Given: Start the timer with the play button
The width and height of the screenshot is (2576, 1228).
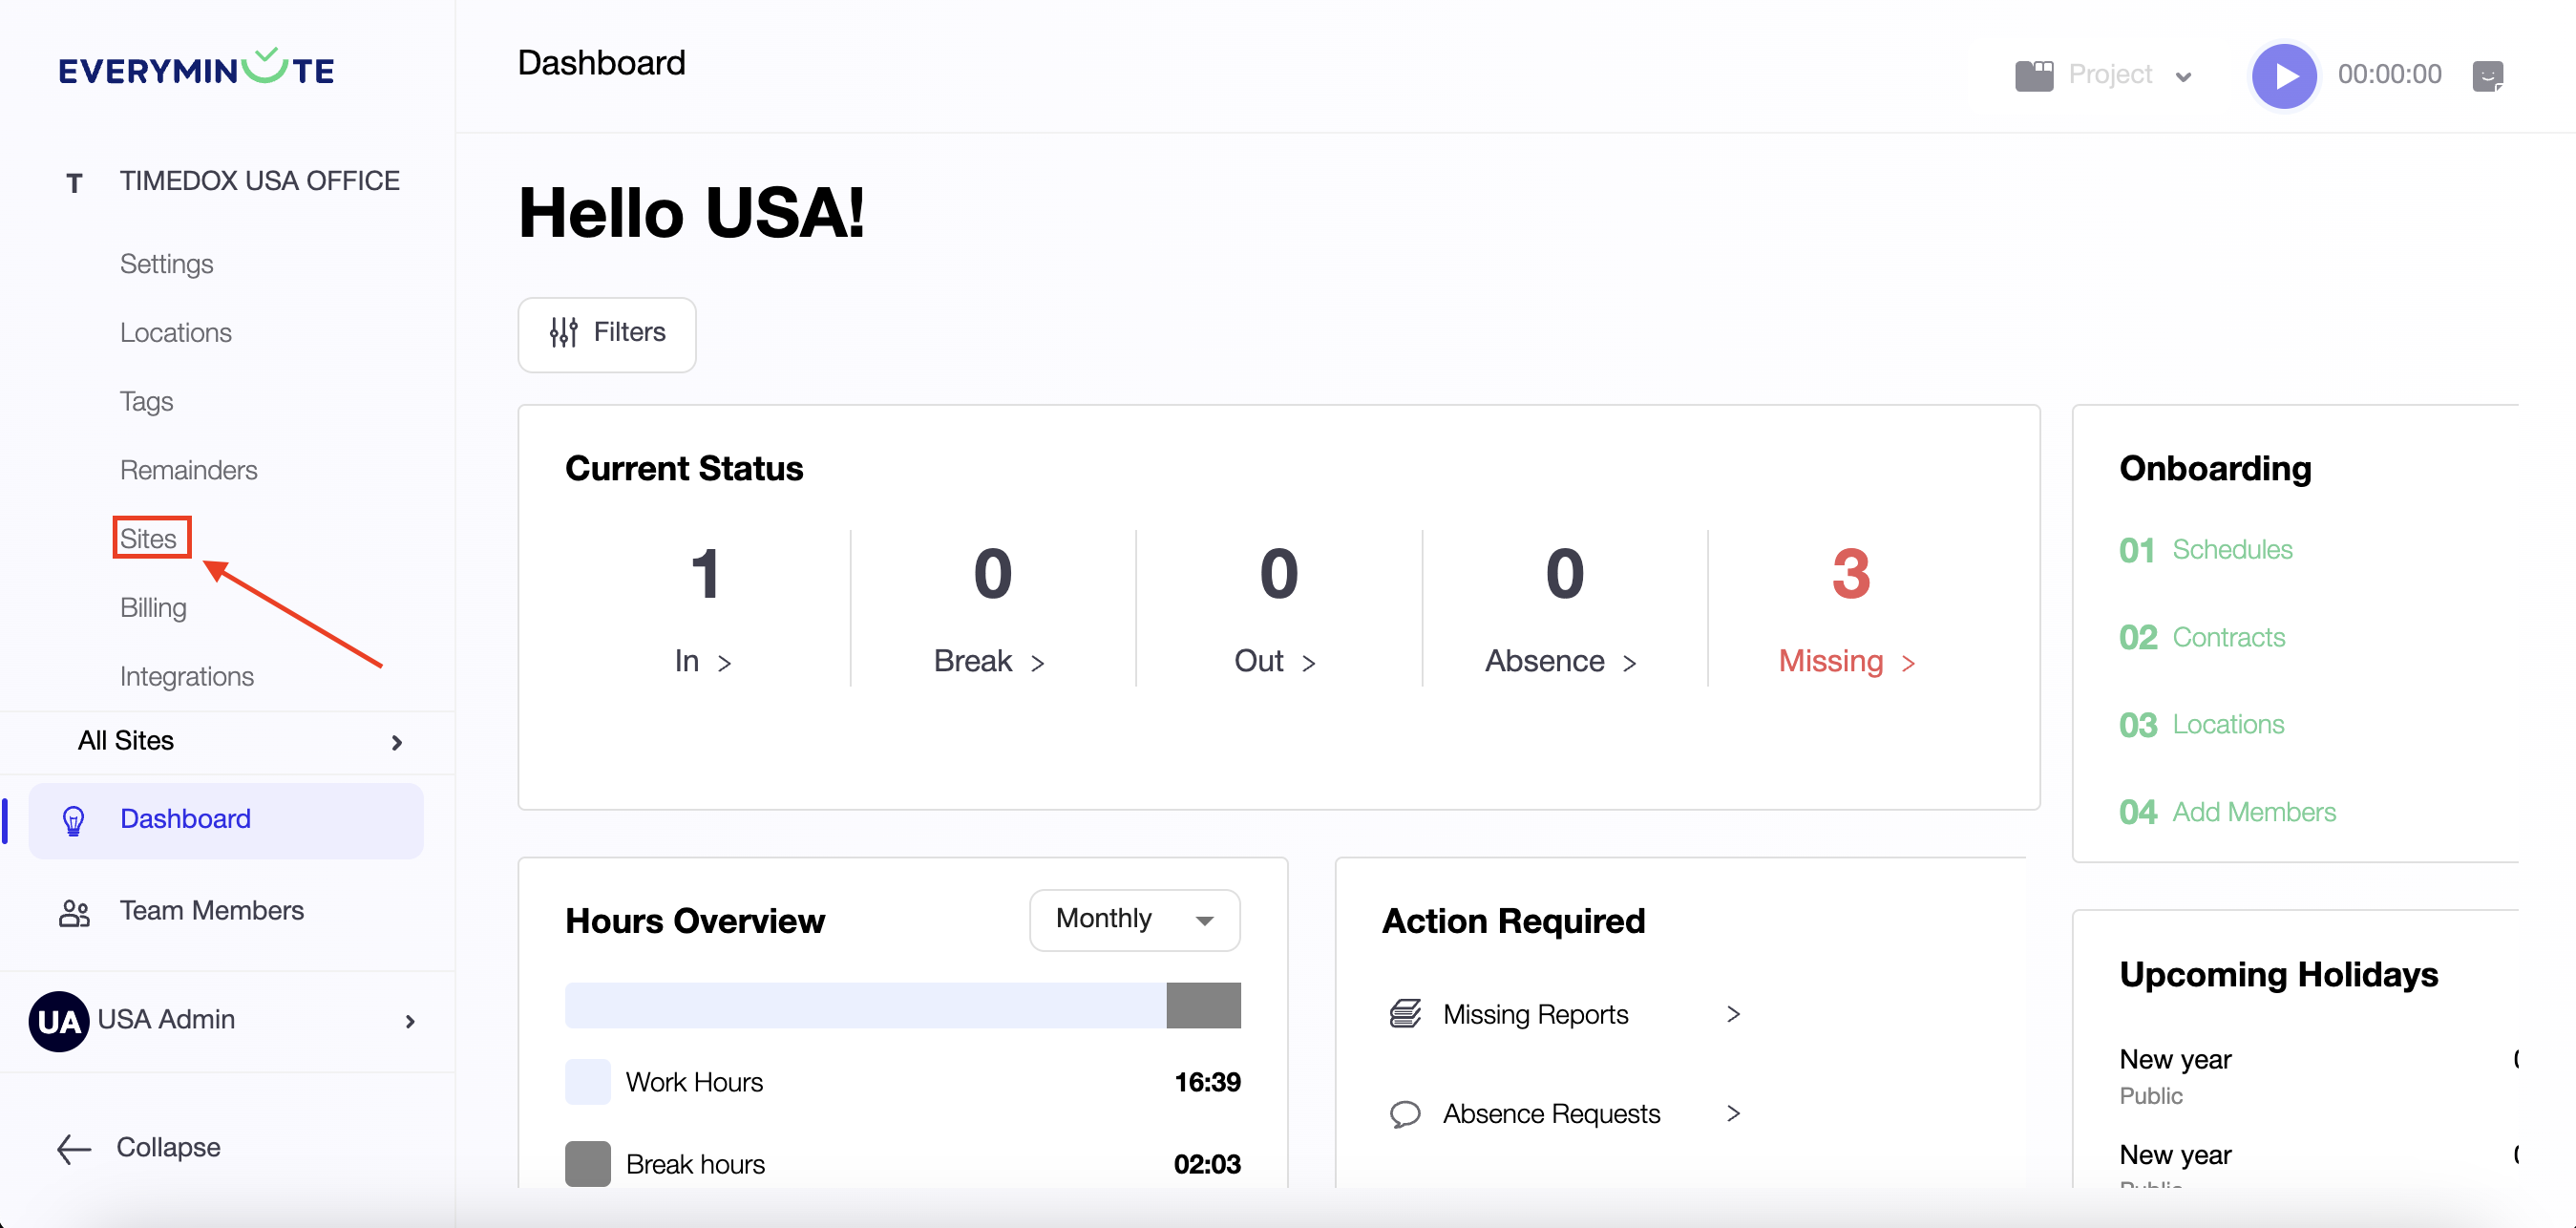Looking at the screenshot, I should 2283,75.
